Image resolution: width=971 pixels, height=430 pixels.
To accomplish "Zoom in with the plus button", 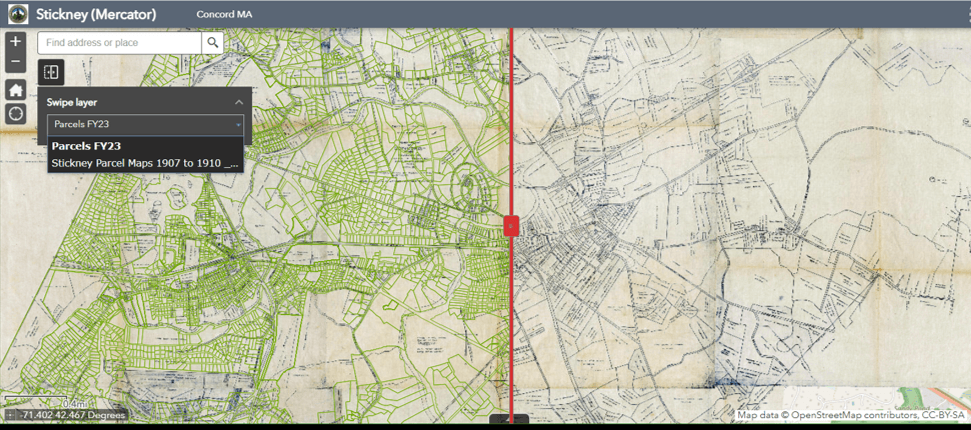I will coord(15,43).
